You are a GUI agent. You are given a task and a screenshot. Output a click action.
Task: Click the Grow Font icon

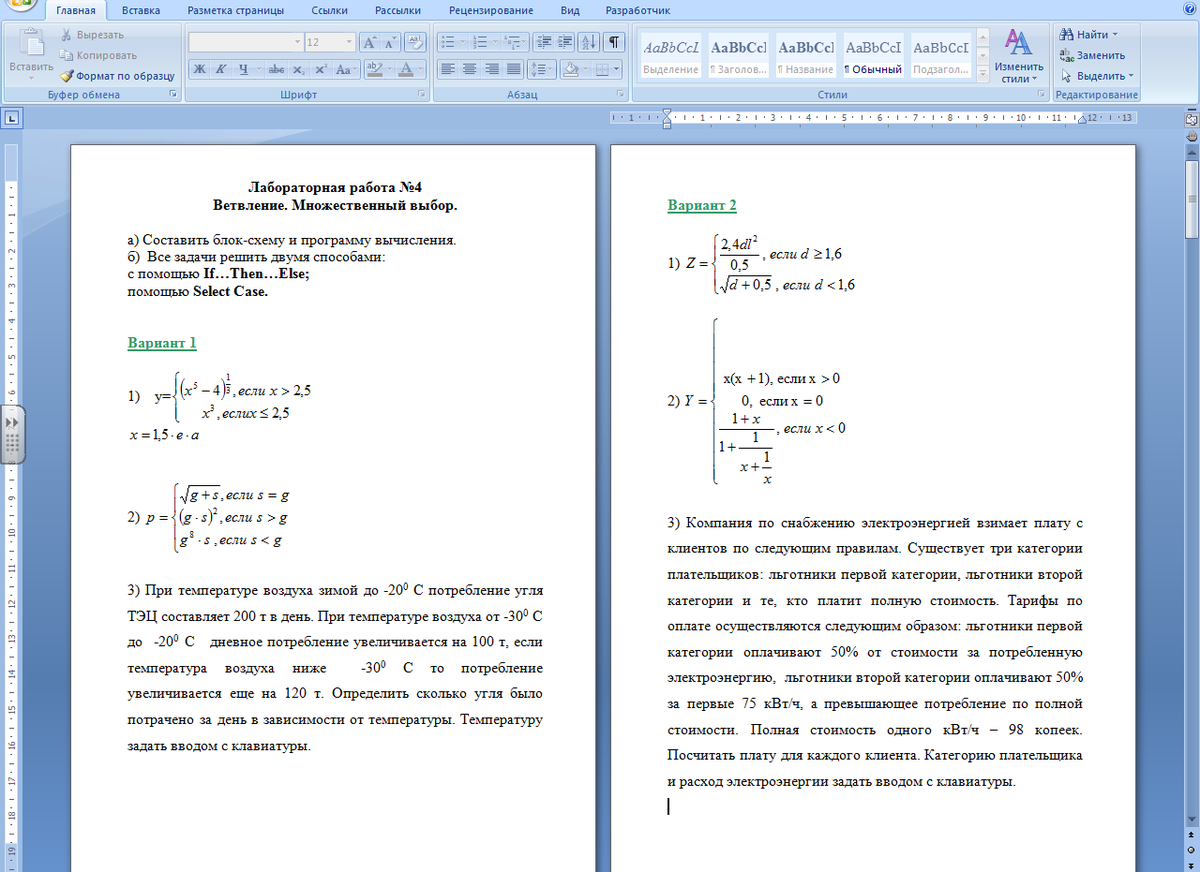coord(369,42)
